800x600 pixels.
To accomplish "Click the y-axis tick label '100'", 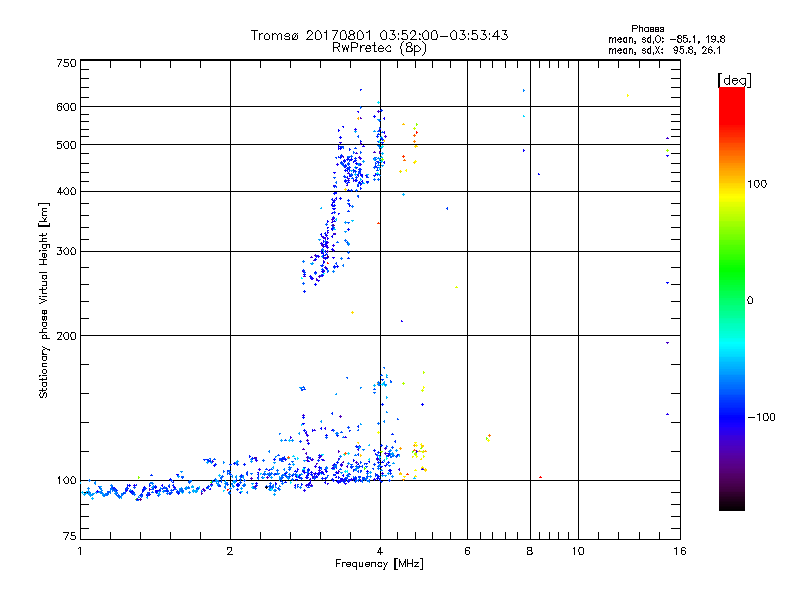I will (66, 480).
